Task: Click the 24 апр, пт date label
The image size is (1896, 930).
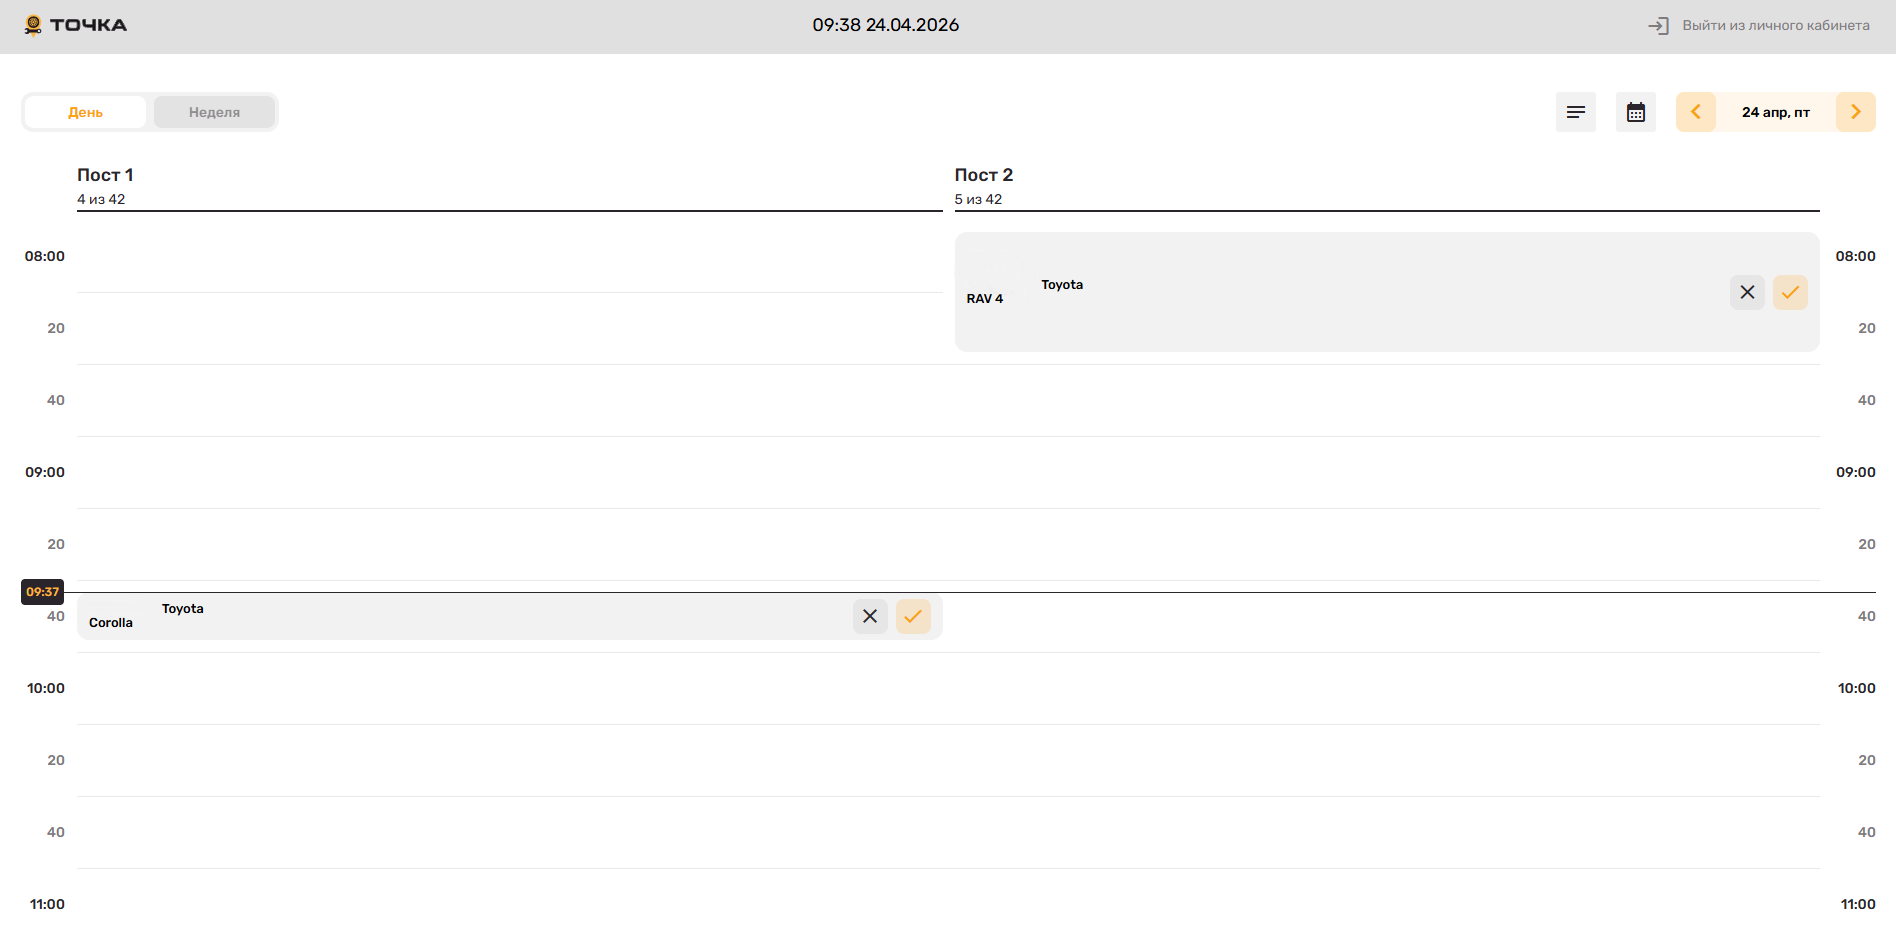Action: [1775, 112]
